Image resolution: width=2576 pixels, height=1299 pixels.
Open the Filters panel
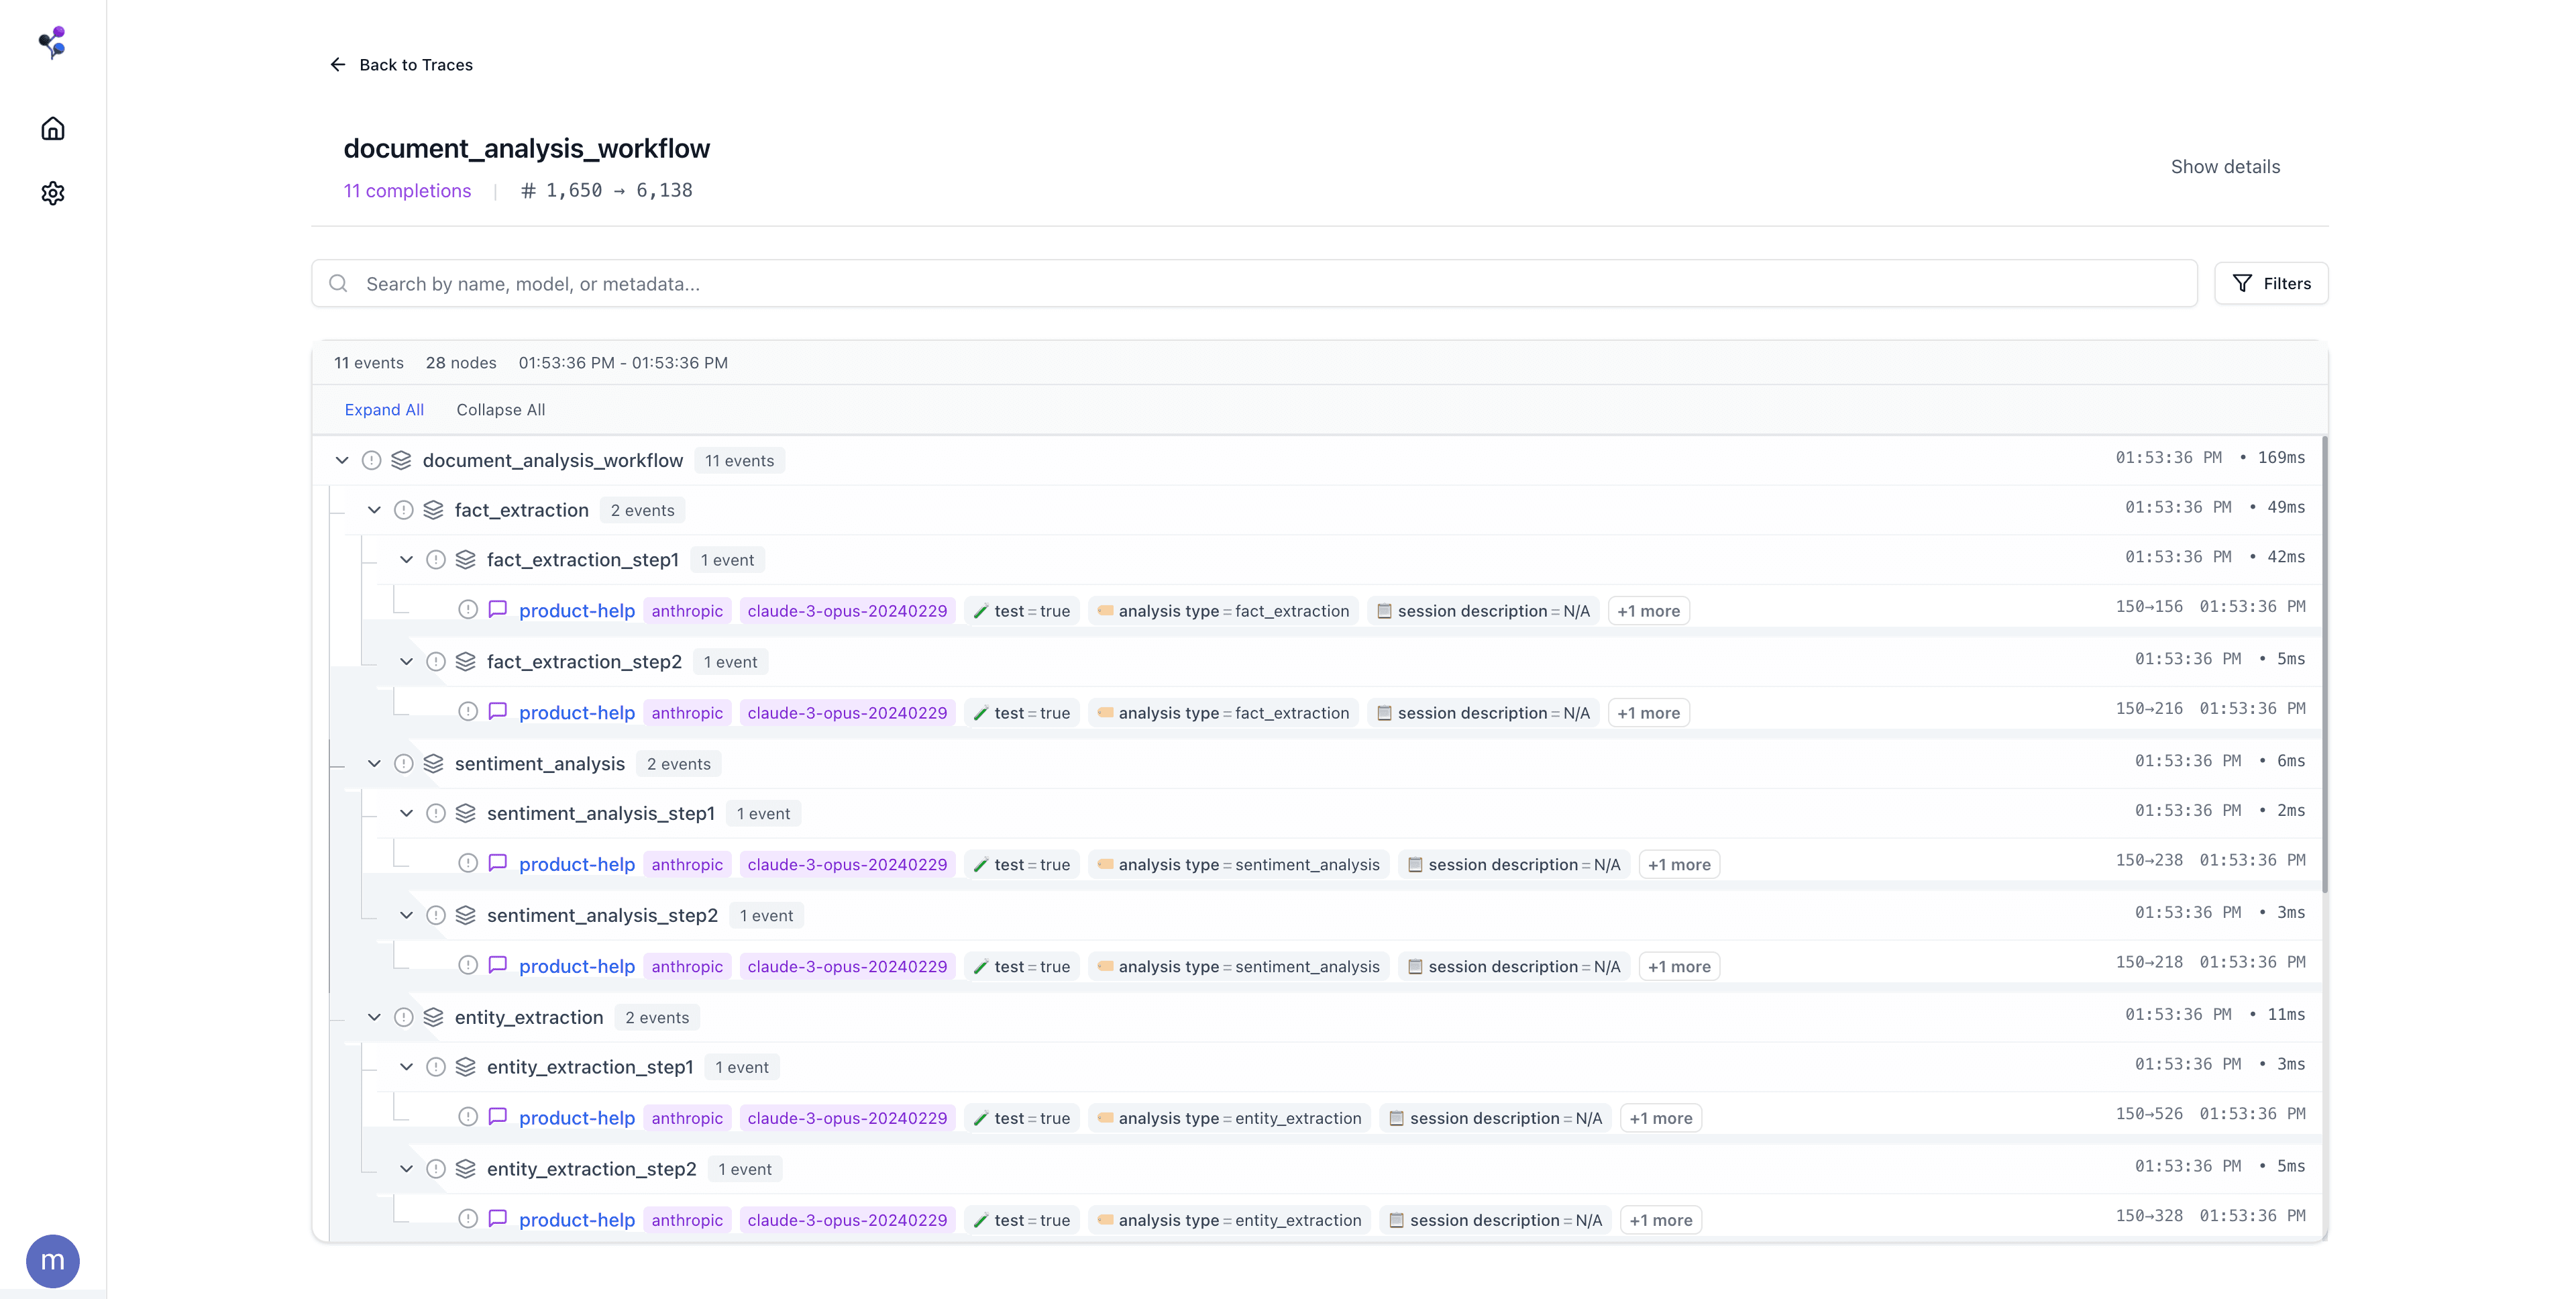click(2271, 283)
